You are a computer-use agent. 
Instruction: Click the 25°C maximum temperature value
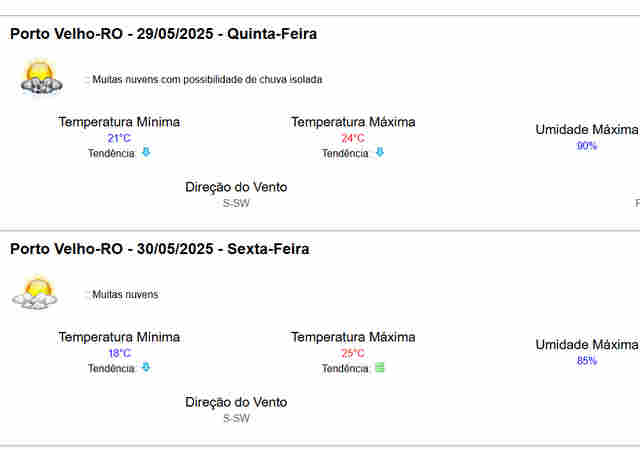(353, 353)
